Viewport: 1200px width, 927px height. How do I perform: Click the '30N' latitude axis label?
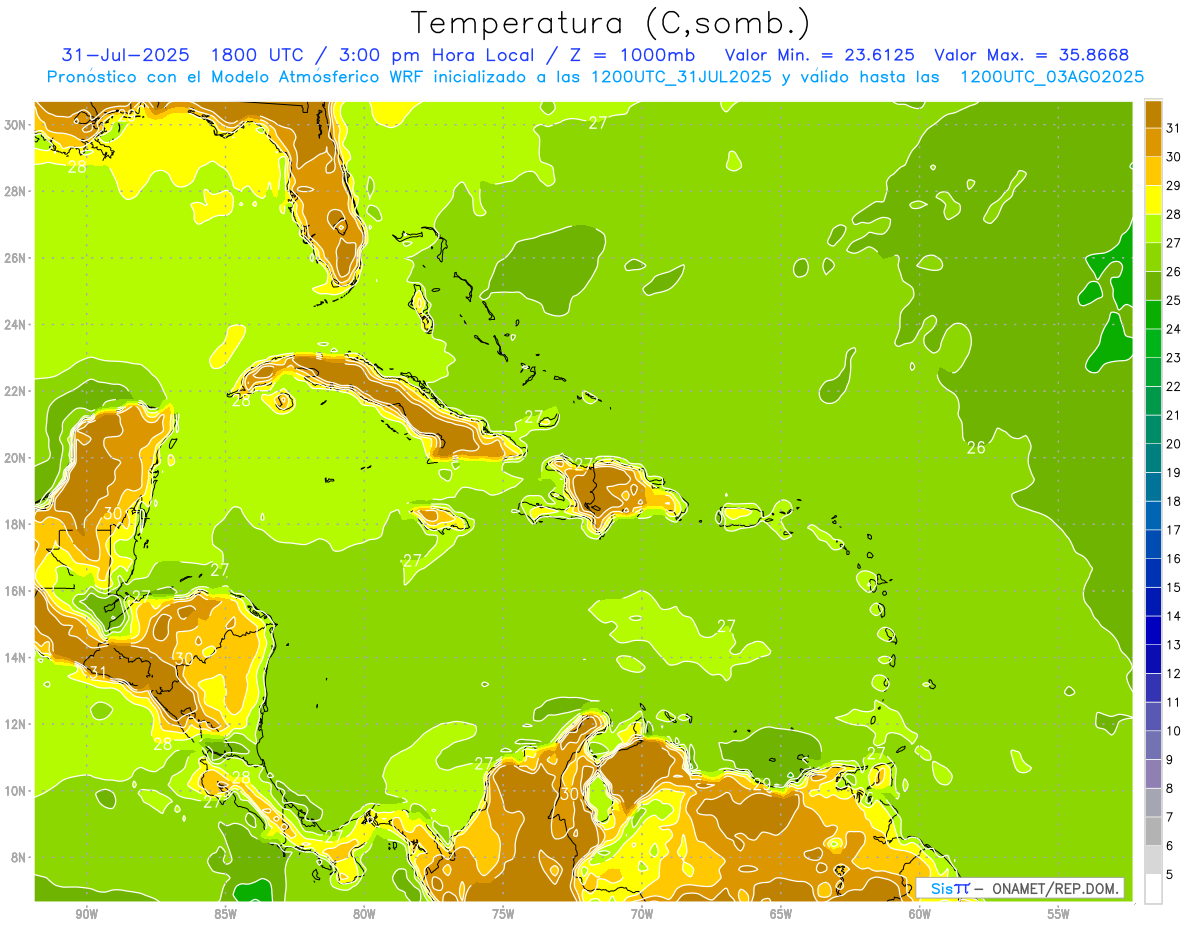pos(16,125)
